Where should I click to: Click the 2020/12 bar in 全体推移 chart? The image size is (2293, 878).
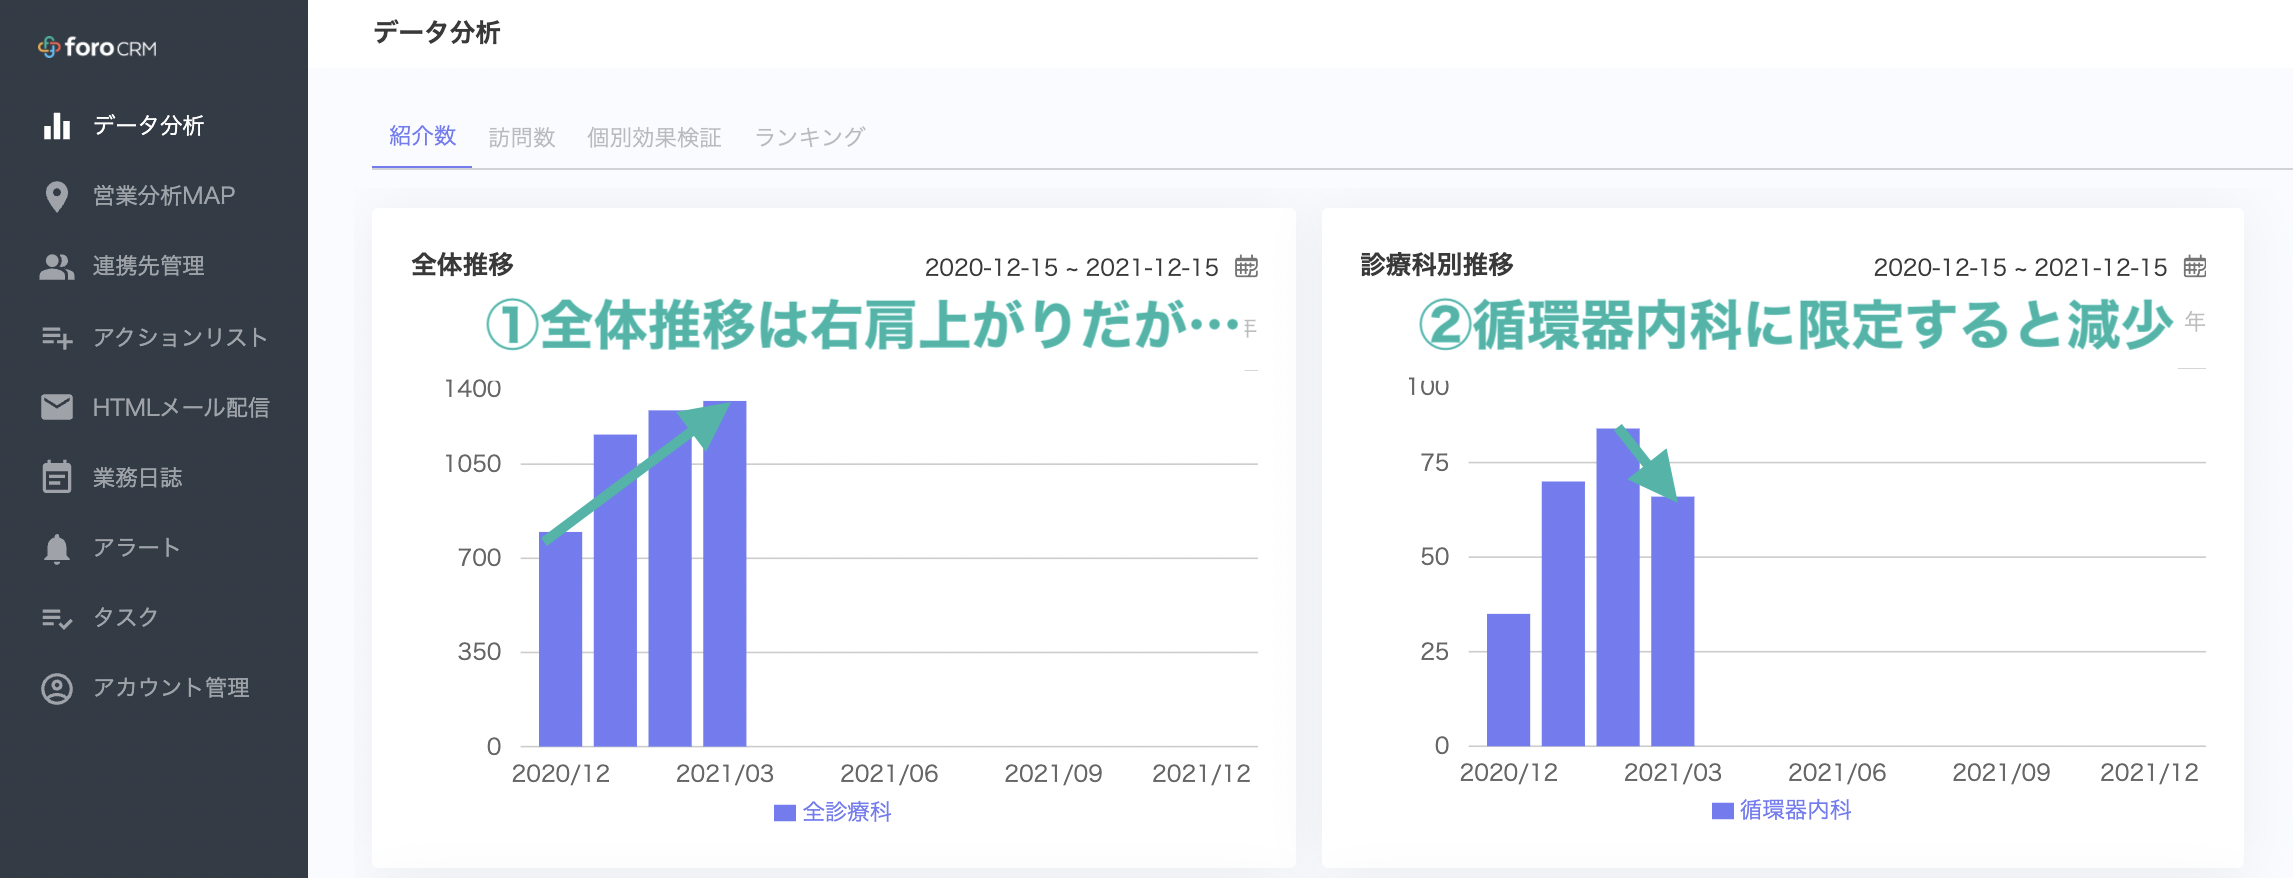pos(560,639)
